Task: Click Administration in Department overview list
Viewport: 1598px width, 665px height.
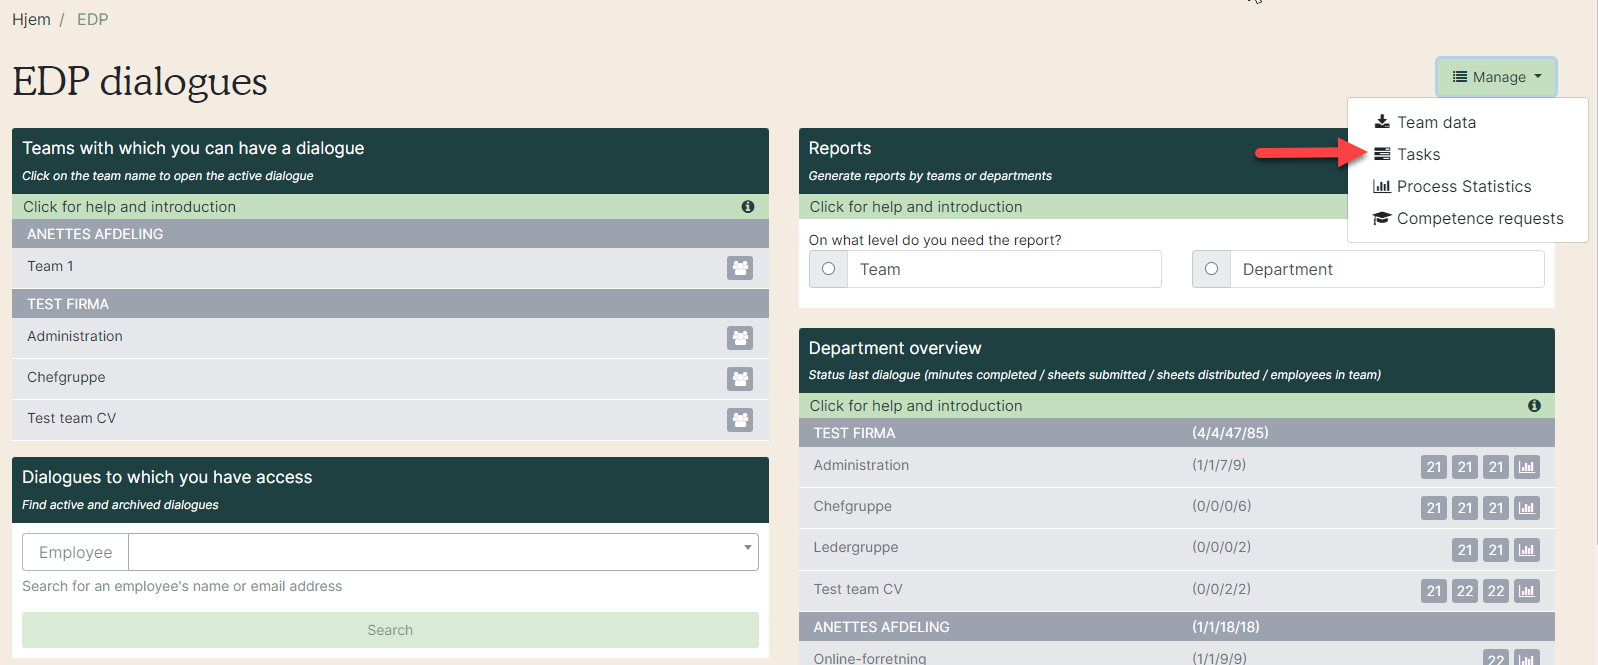Action: [x=861, y=465]
